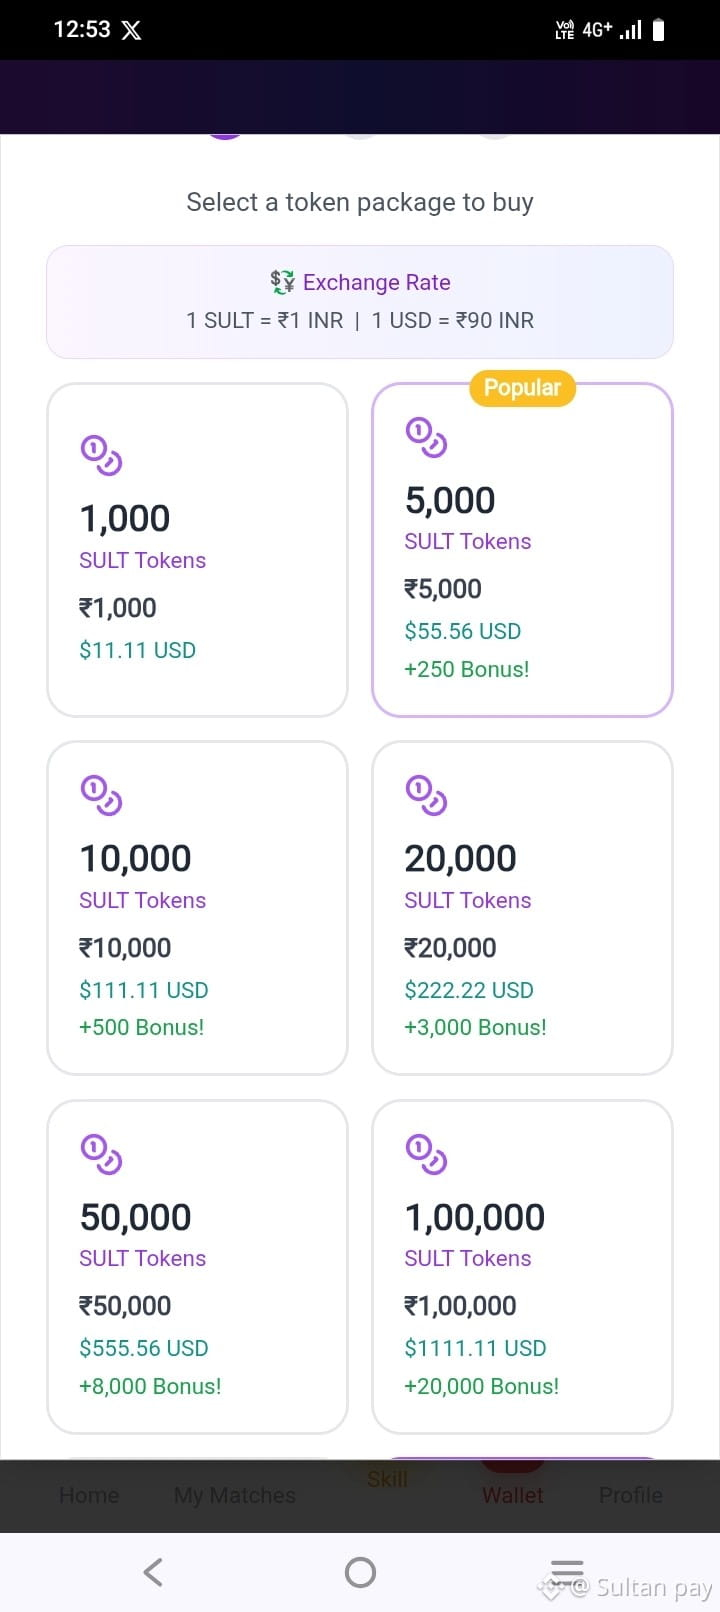Open the Wallet tab
720x1612 pixels.
[513, 1495]
